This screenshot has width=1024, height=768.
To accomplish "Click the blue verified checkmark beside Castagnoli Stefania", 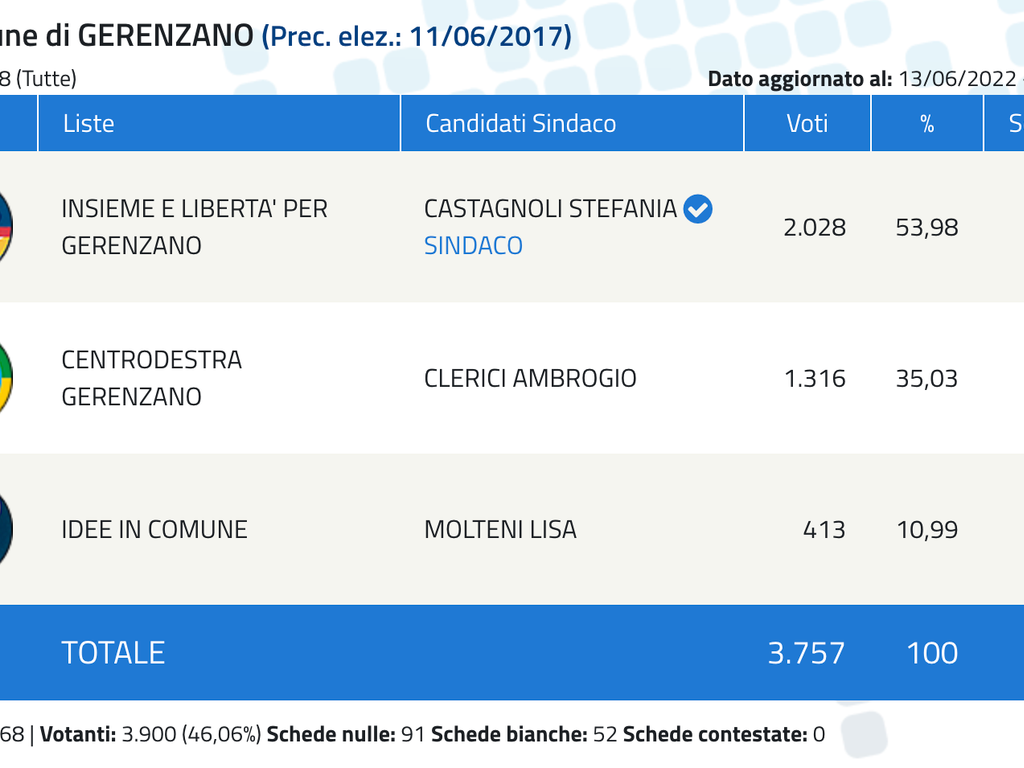I will (697, 209).
